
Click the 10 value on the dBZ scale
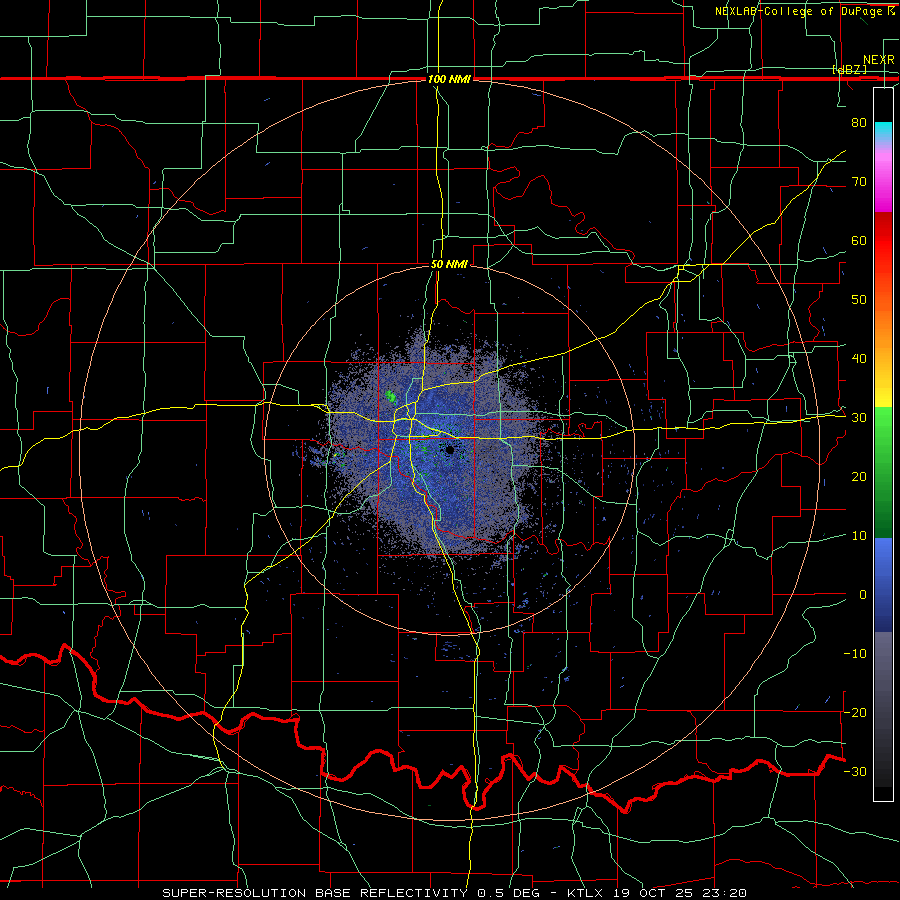click(x=859, y=536)
